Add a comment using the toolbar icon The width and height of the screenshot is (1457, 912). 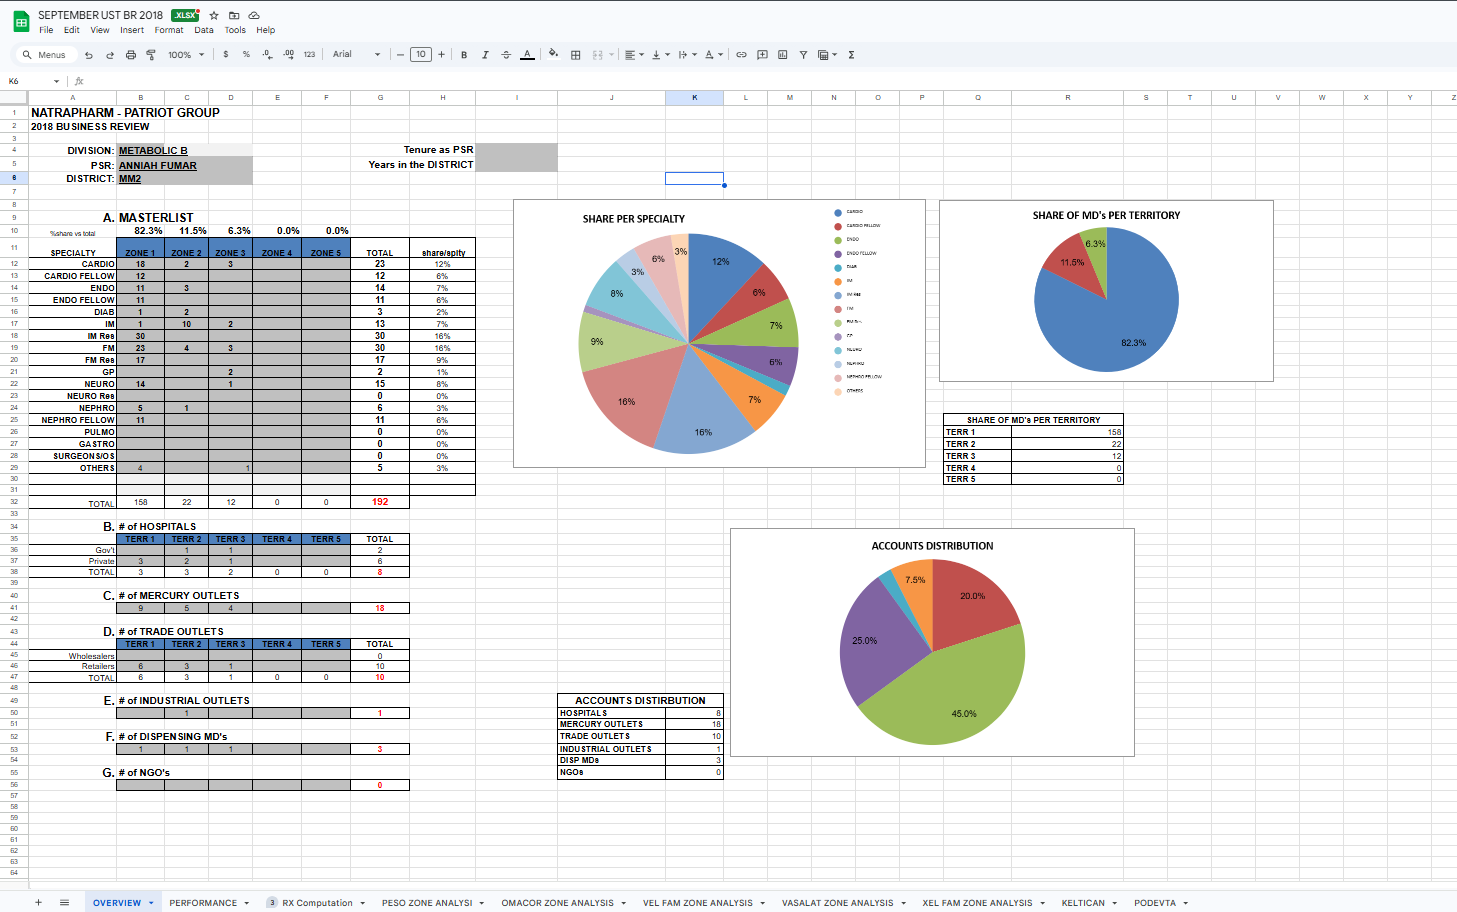tap(762, 55)
